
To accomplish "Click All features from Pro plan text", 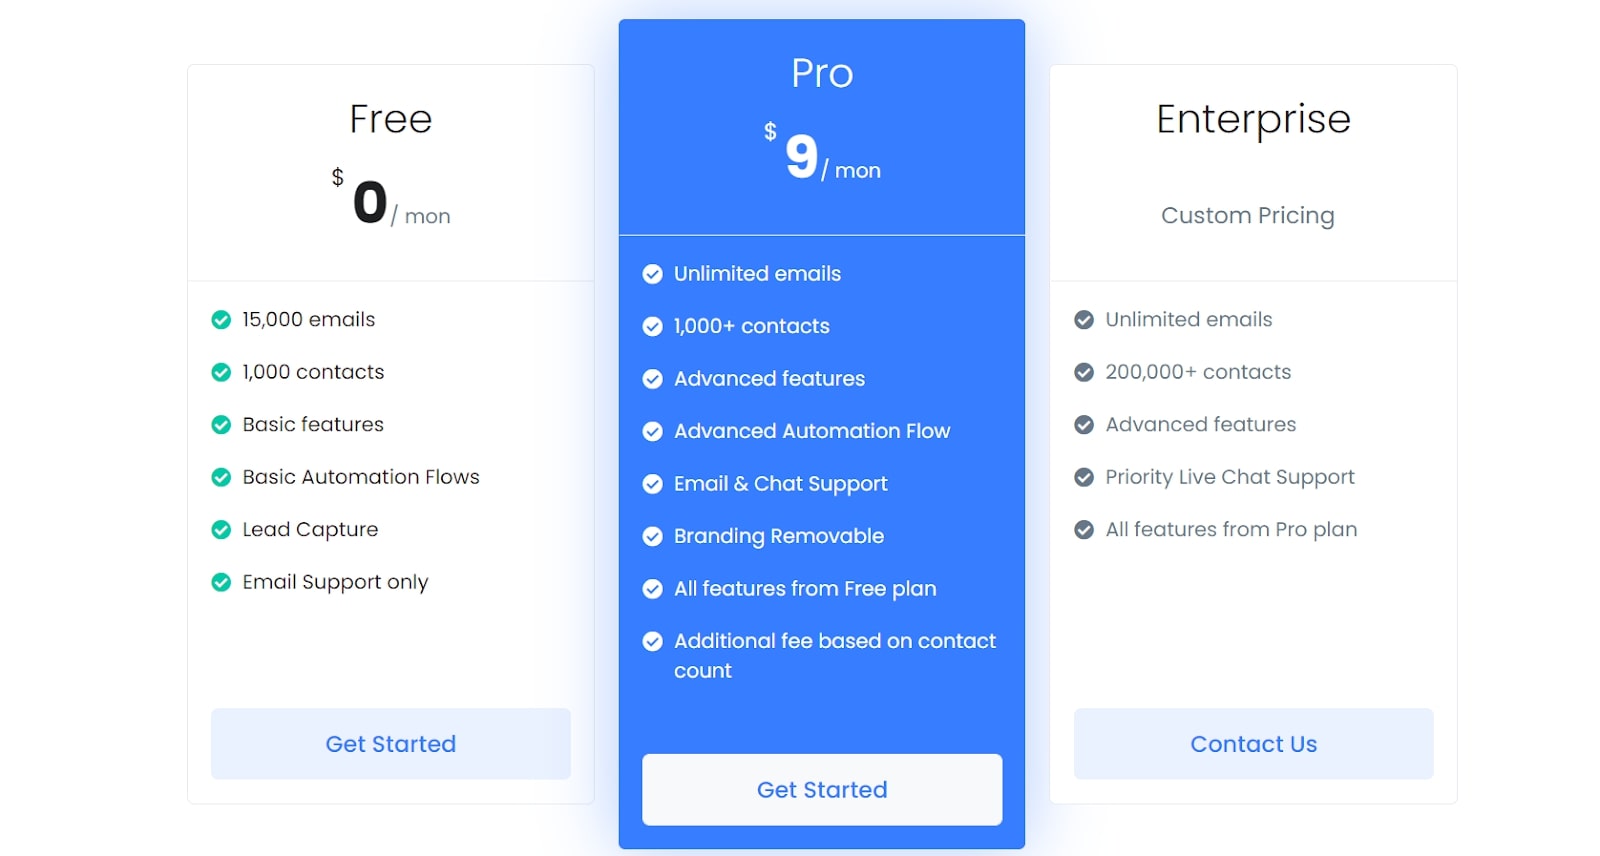I will click(x=1230, y=530).
